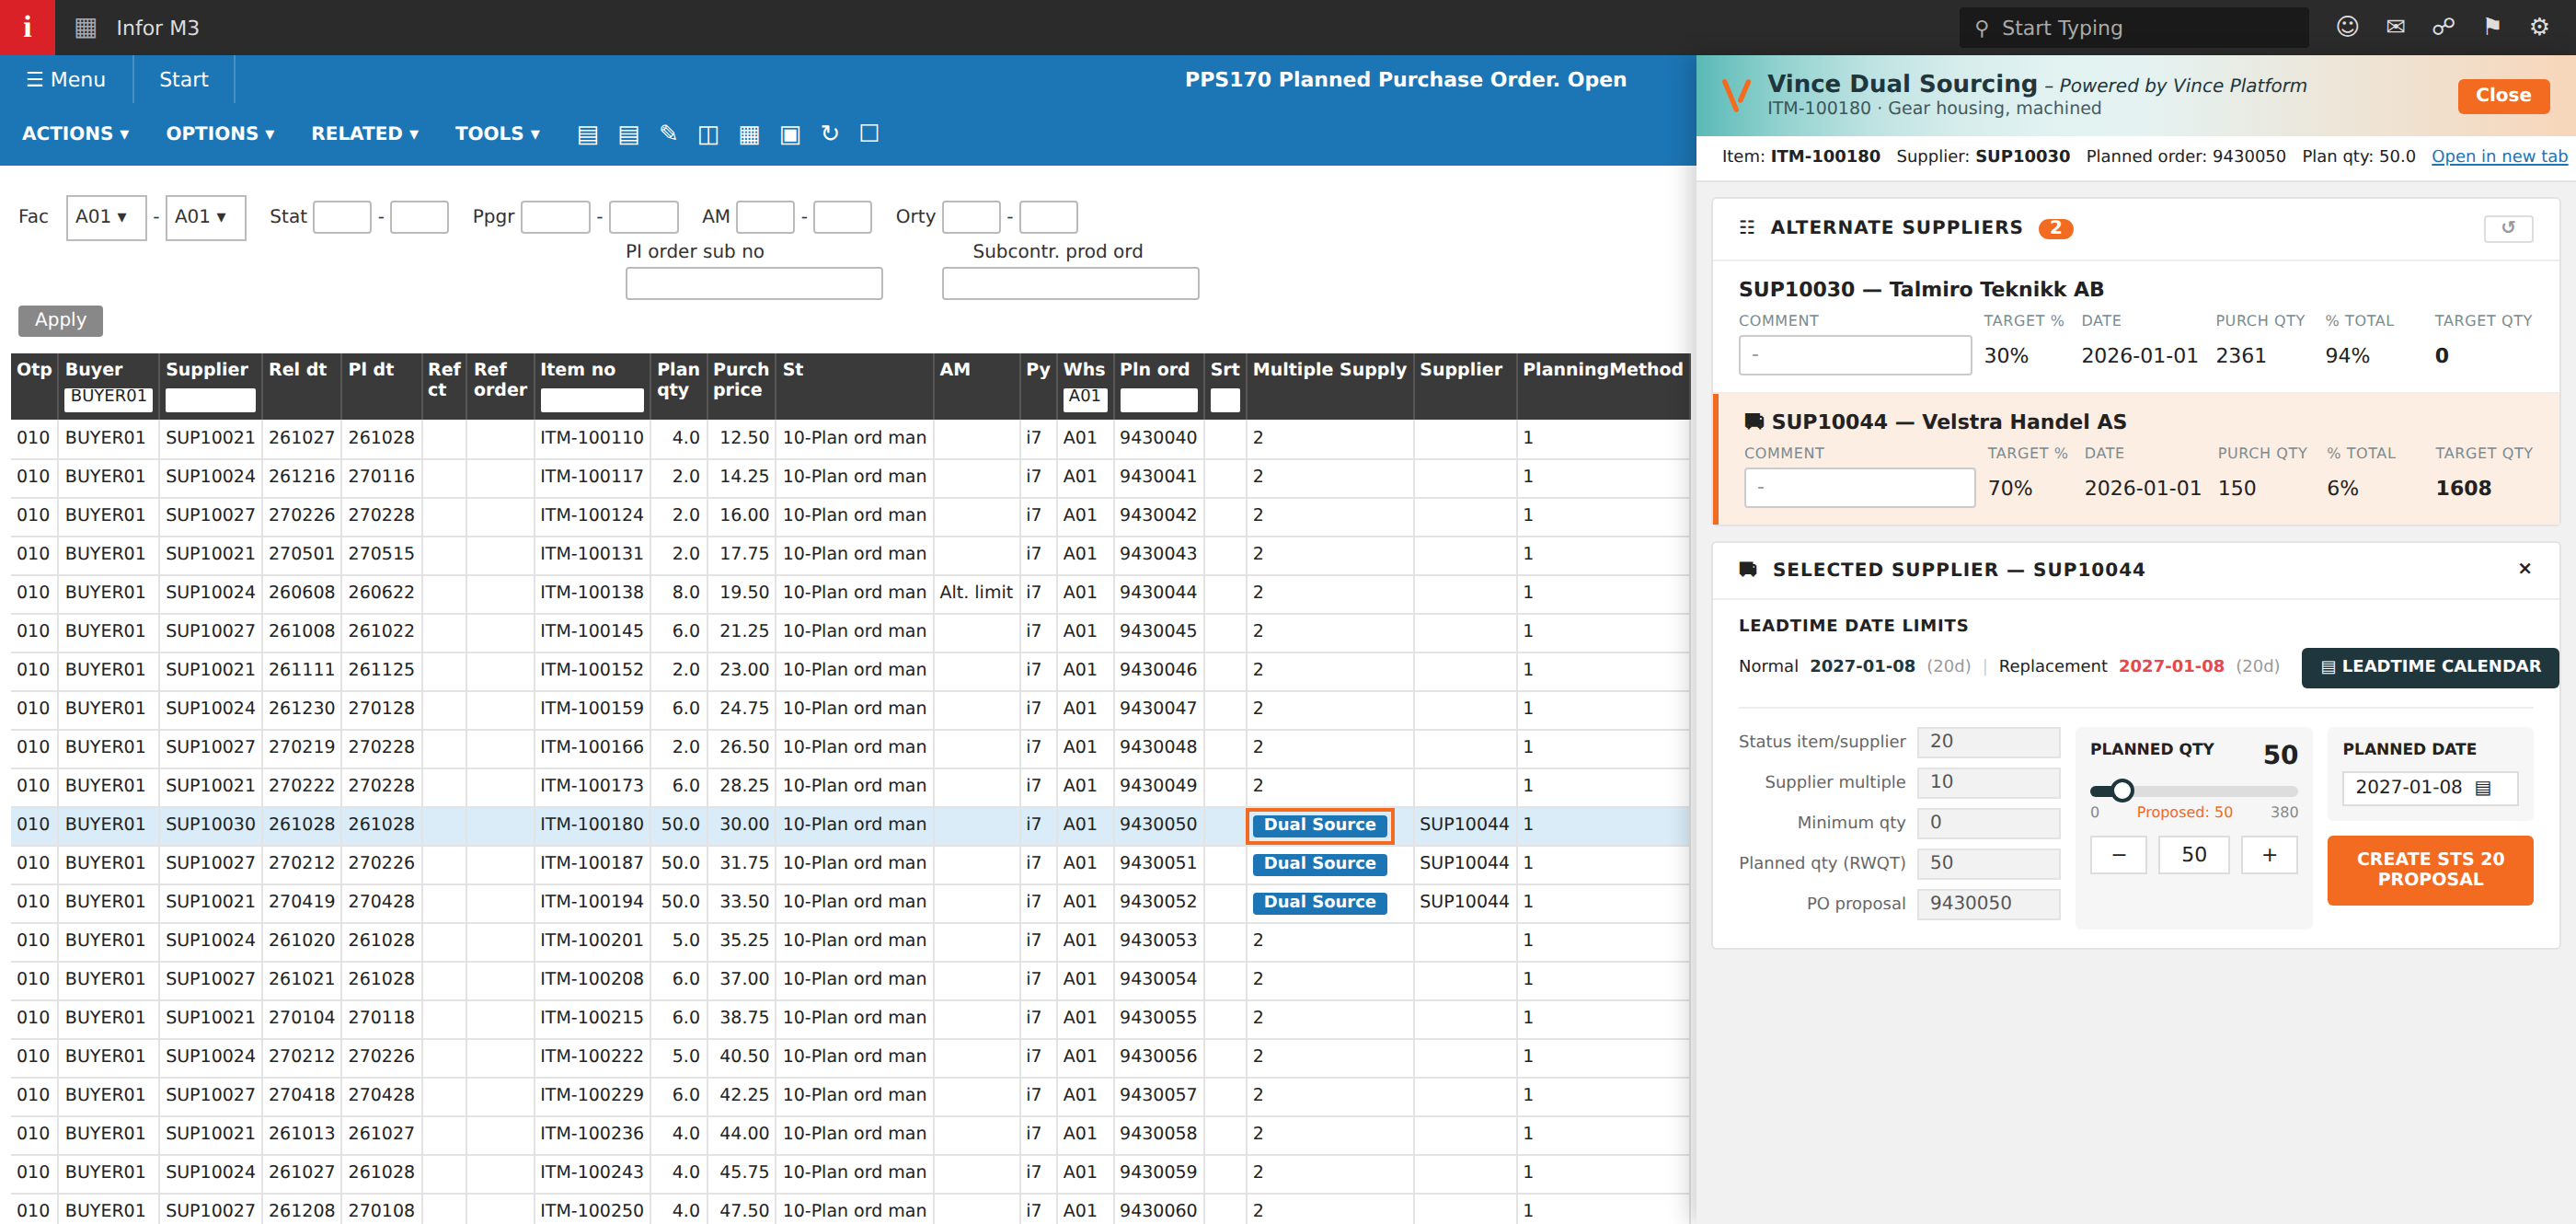Open the Leadtime Calendar
This screenshot has height=1224, width=2576.
tap(2430, 667)
